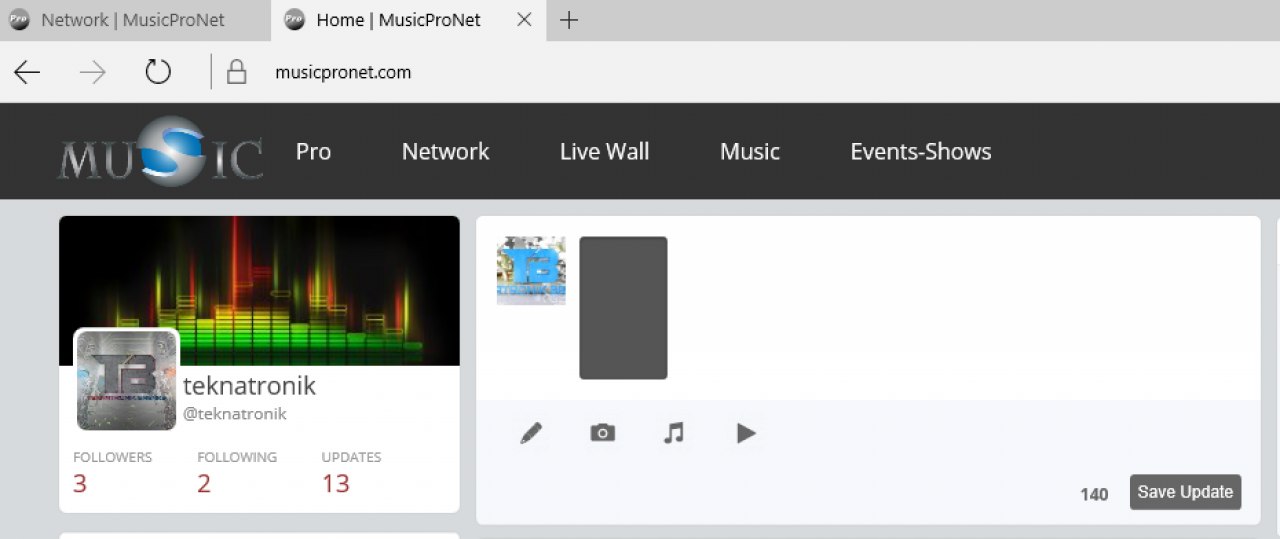Open a new browser tab with the plus icon
This screenshot has height=539, width=1280.
(x=569, y=20)
